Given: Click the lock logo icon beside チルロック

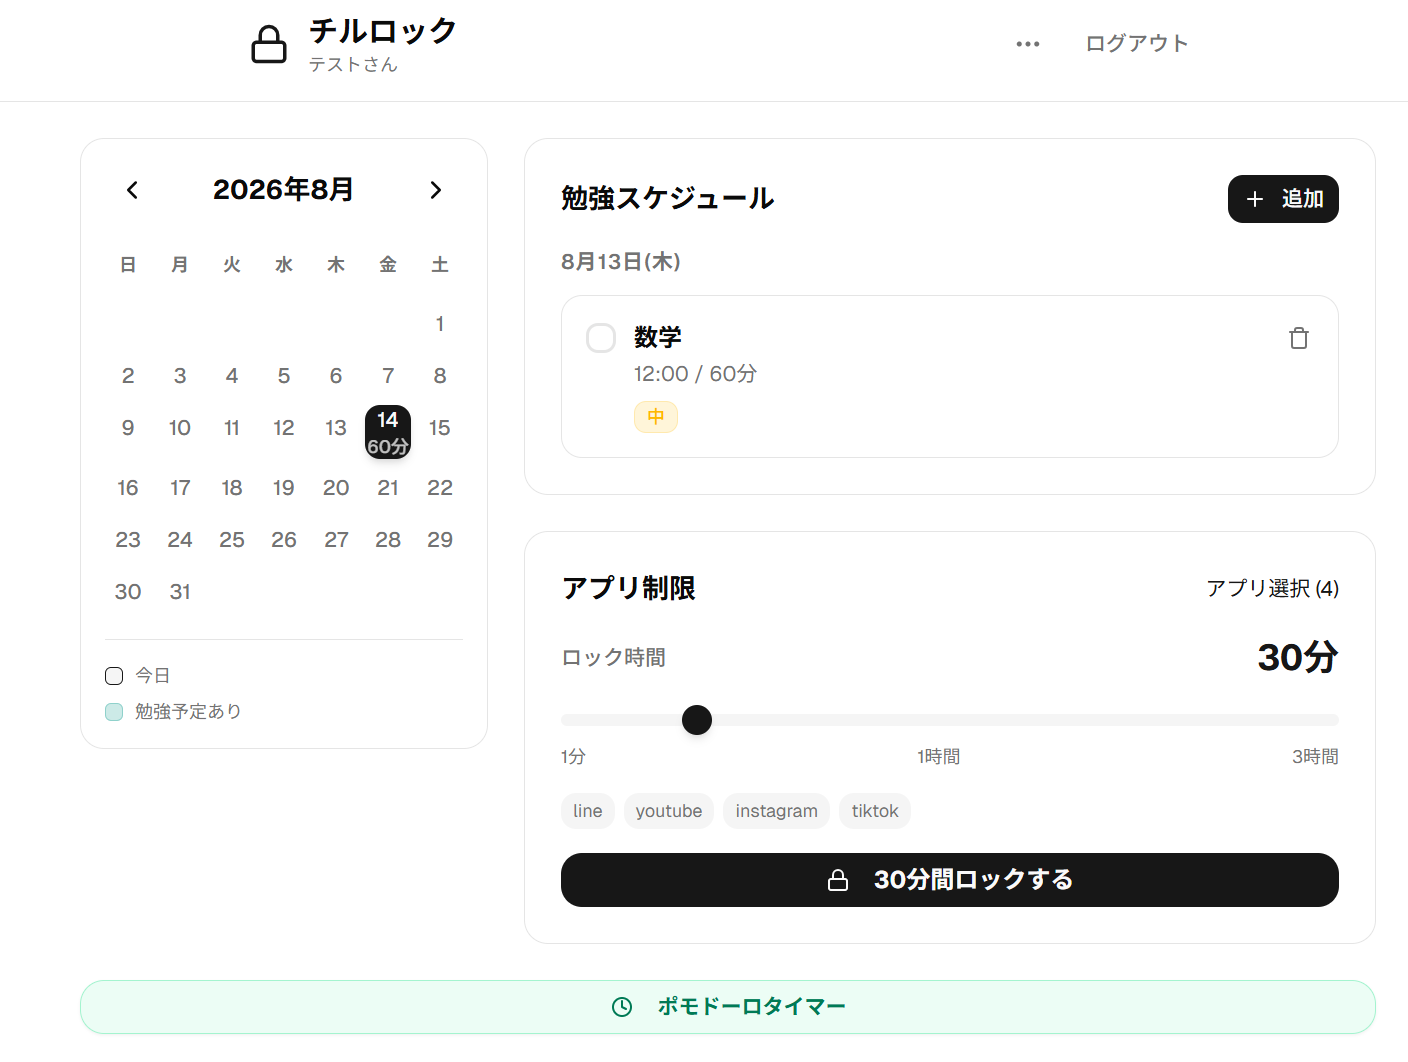Looking at the screenshot, I should (x=268, y=44).
